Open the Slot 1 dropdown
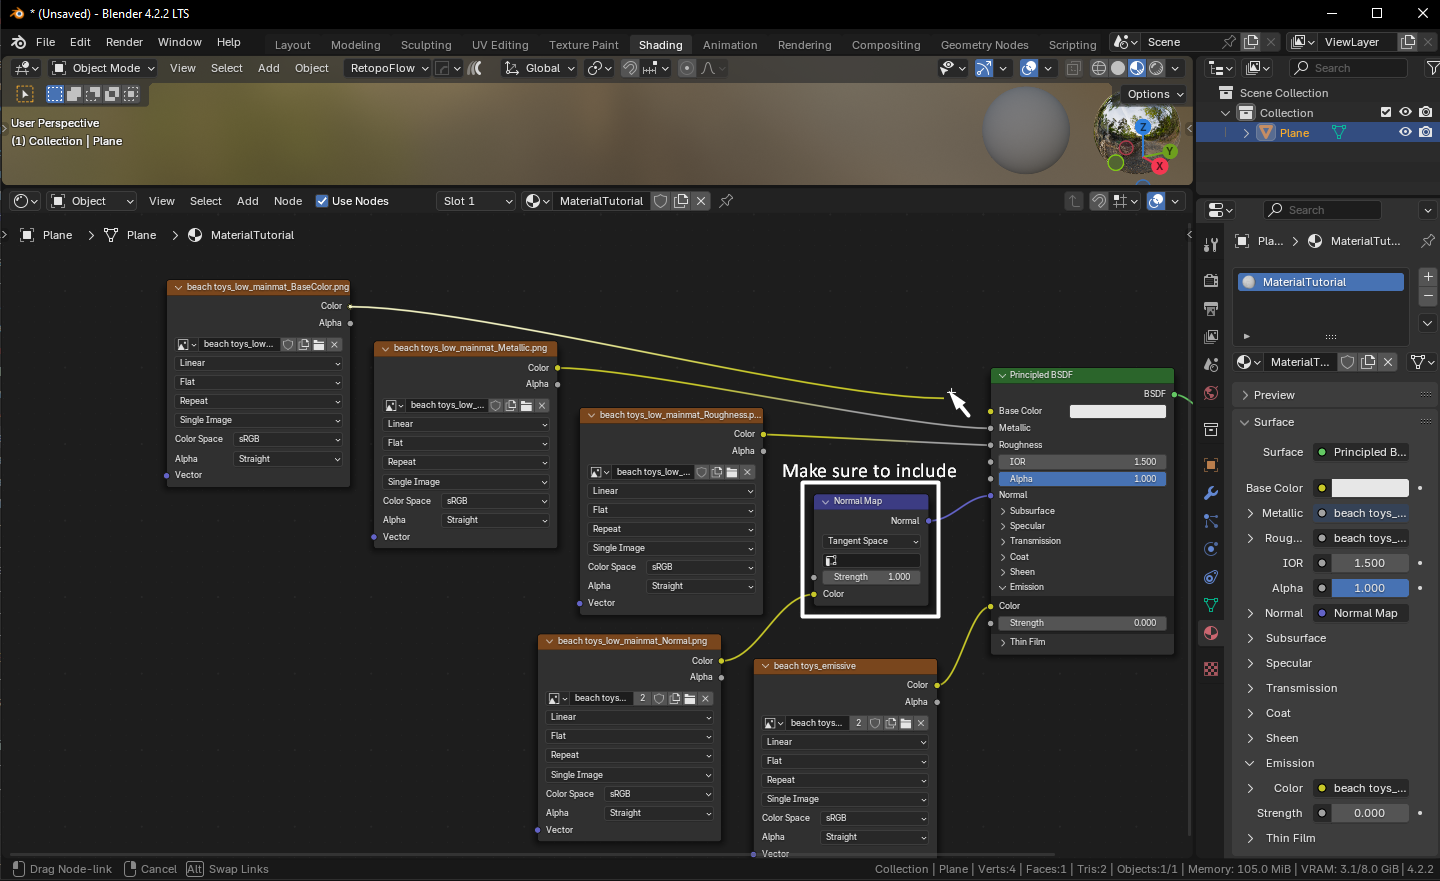The height and width of the screenshot is (881, 1440). [477, 201]
